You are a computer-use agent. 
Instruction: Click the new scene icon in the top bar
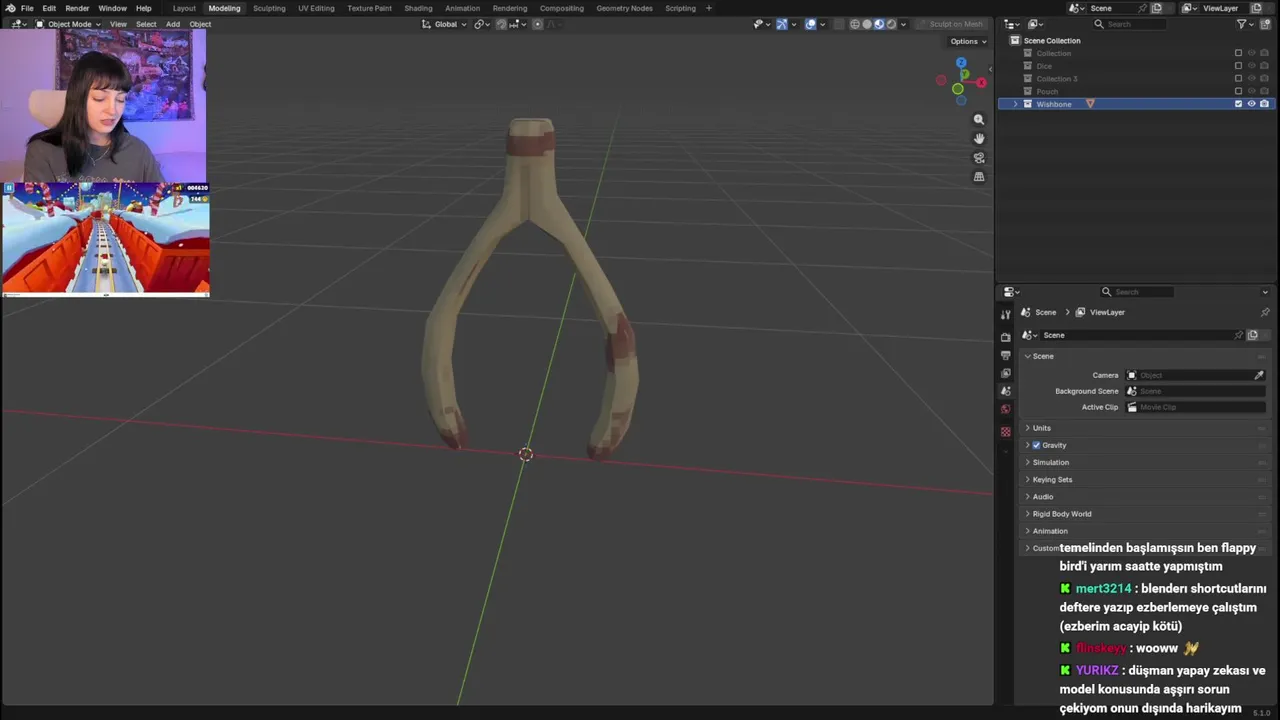[1156, 8]
